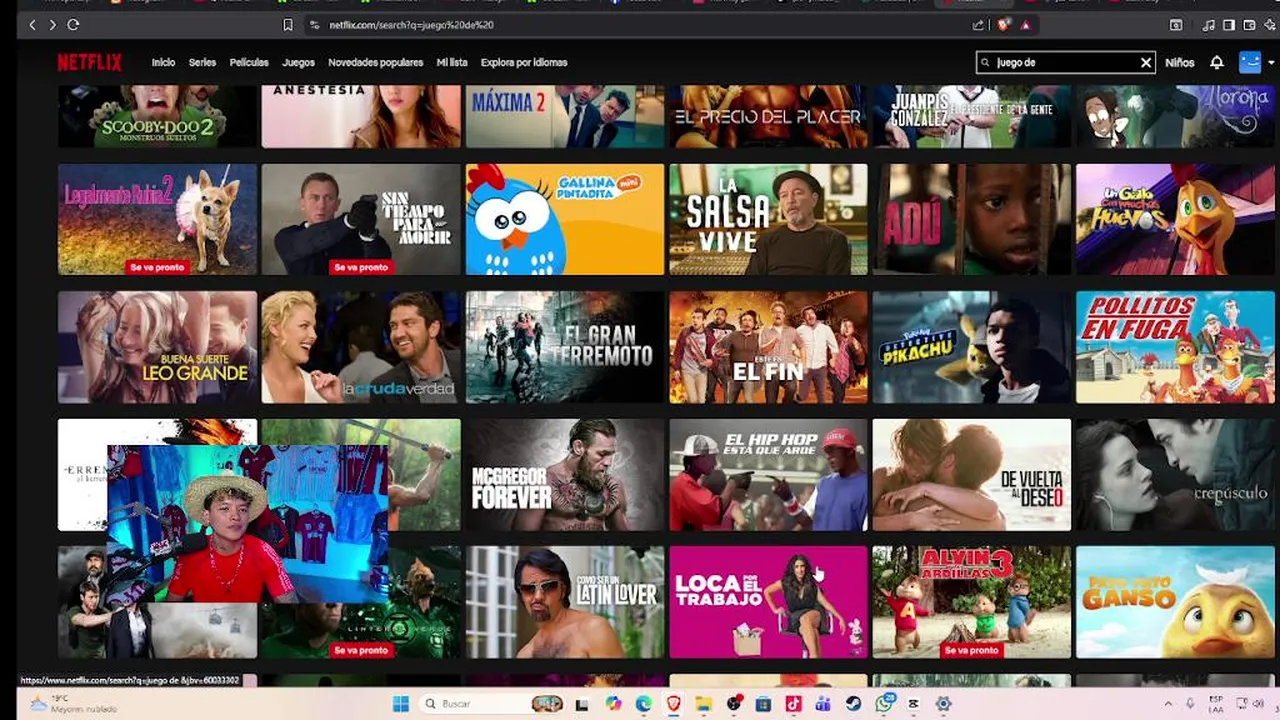This screenshot has width=1280, height=720.
Task: Click the share icon in address bar
Action: (978, 24)
